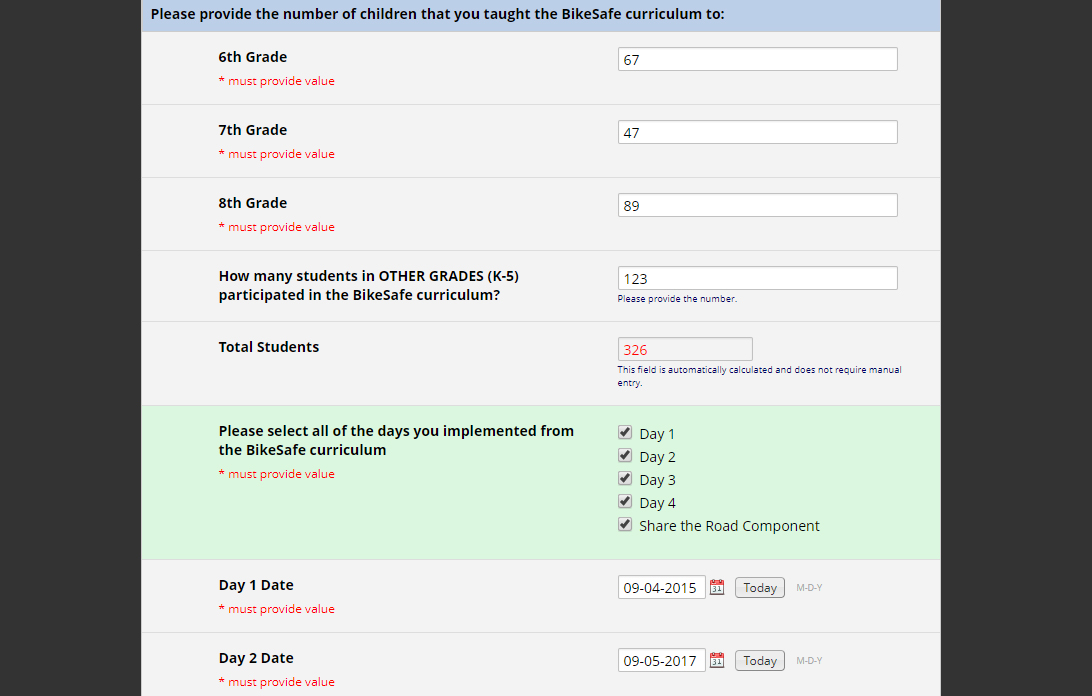The height and width of the screenshot is (696, 1092).
Task: Click the Day 1 Date input showing 09-04-2015
Action: [662, 587]
